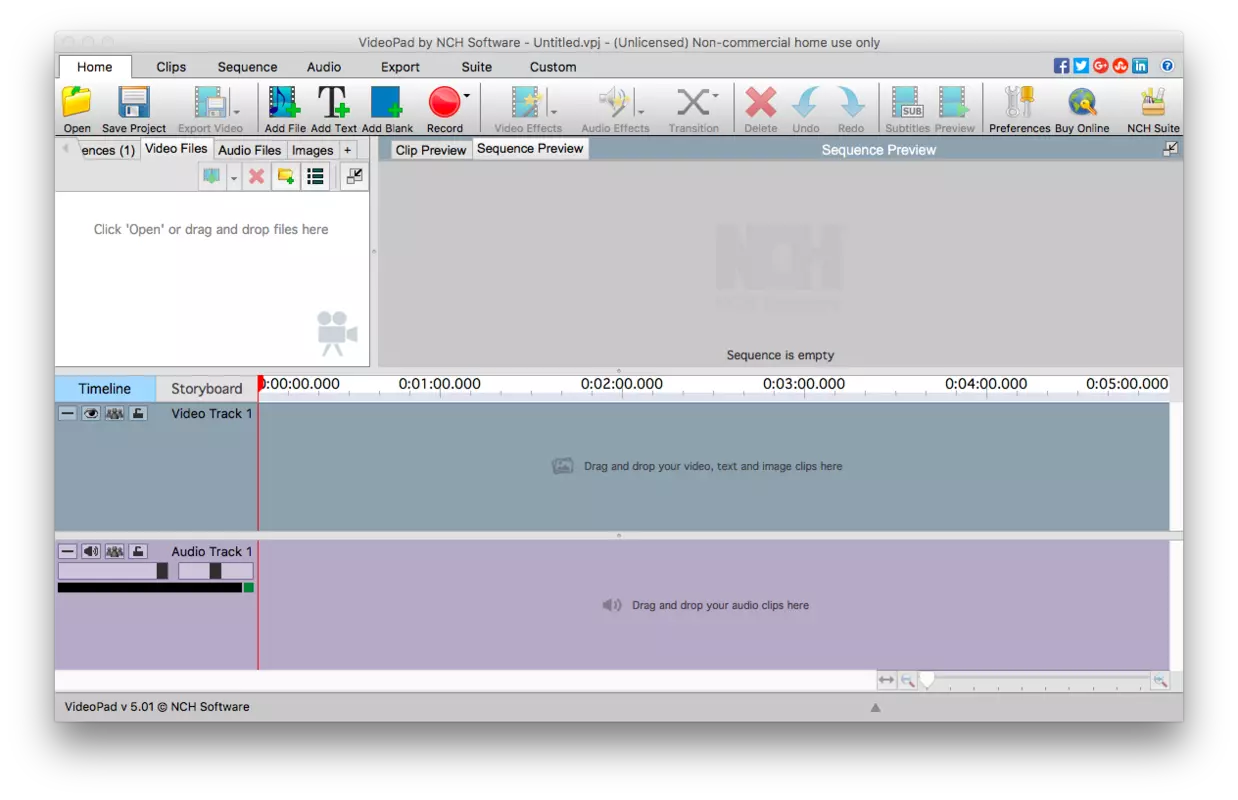The height and width of the screenshot is (800, 1238).
Task: Select the Clip Preview tab
Action: pos(431,150)
